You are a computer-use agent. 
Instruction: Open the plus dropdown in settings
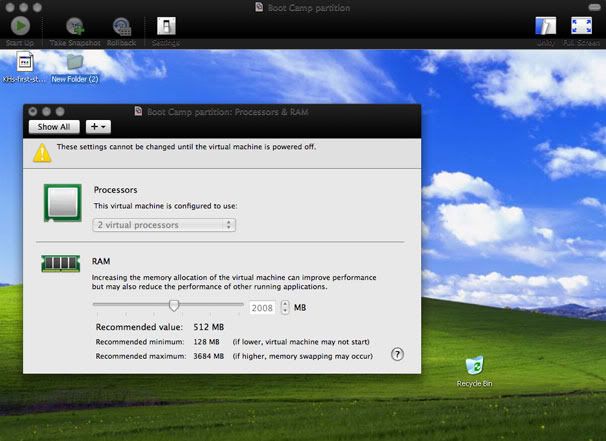[x=98, y=127]
